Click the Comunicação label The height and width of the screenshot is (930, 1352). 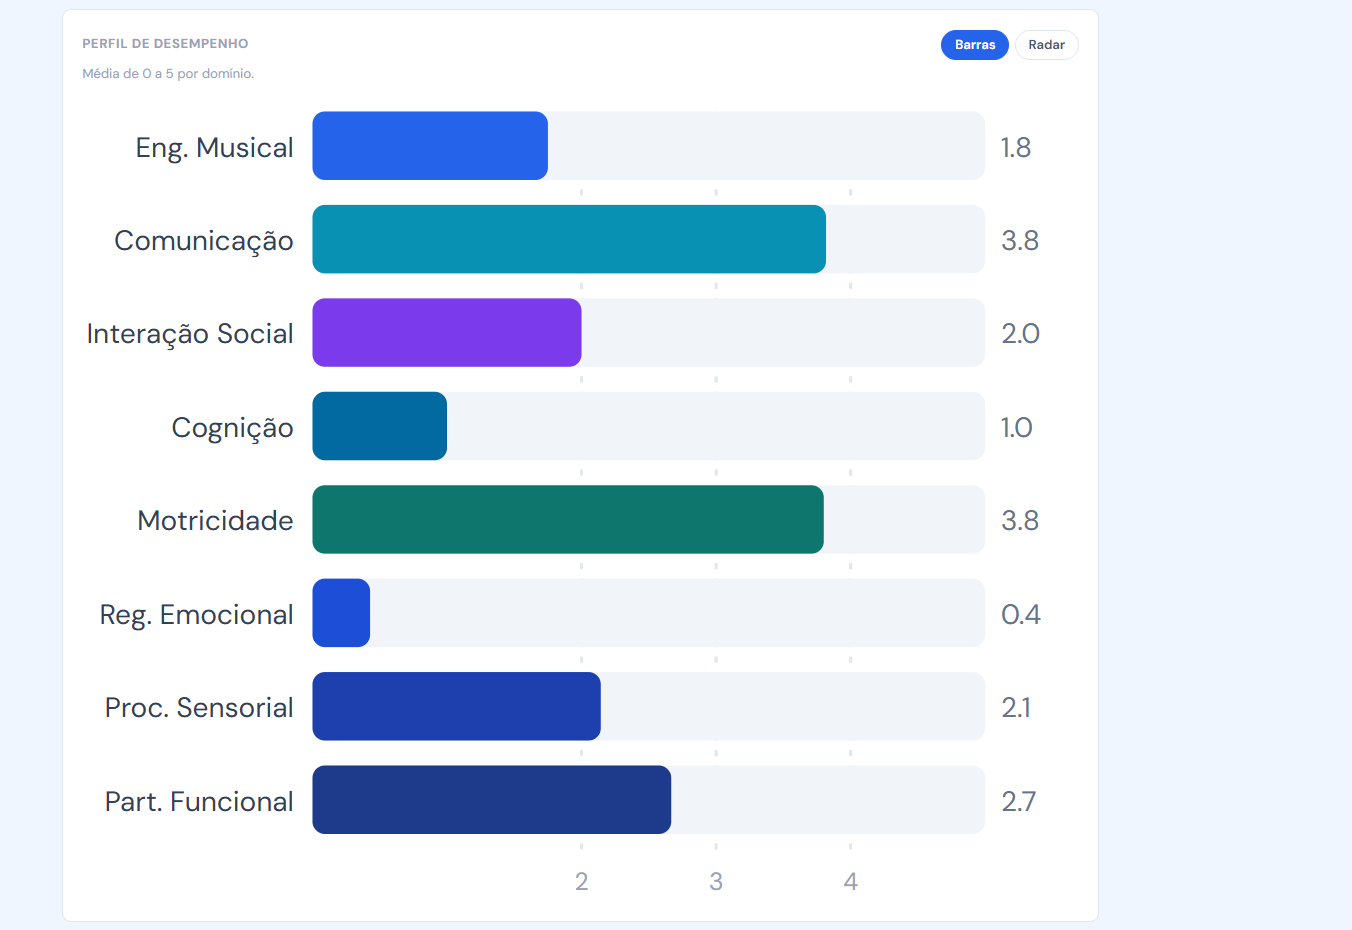coord(204,241)
